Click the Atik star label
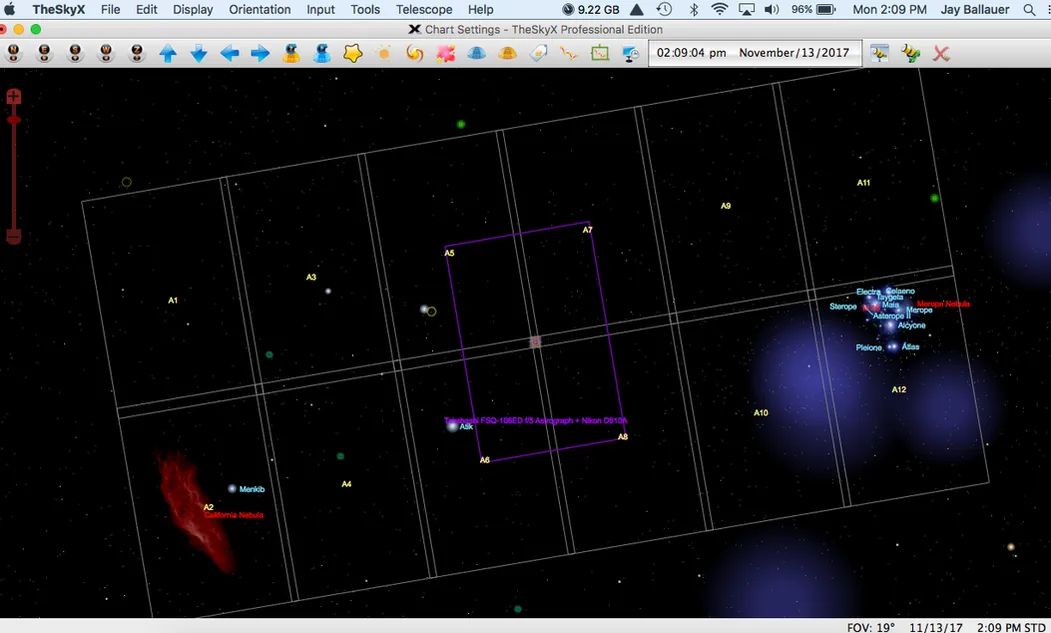Screen dimensions: 1051x633 point(467,426)
